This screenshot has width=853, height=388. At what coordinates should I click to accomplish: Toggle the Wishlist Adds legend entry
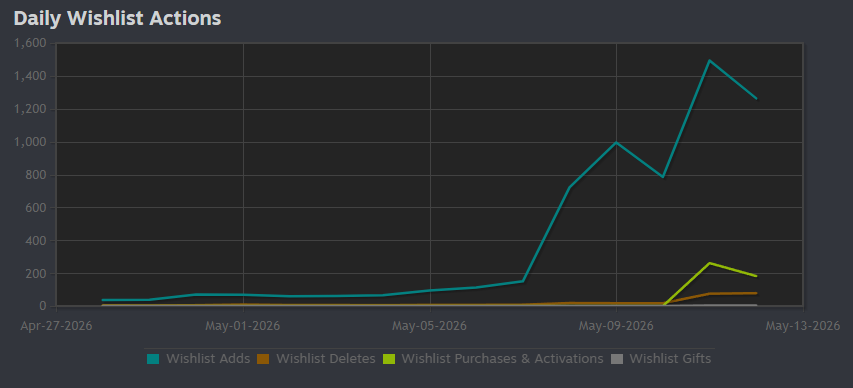tap(199, 359)
